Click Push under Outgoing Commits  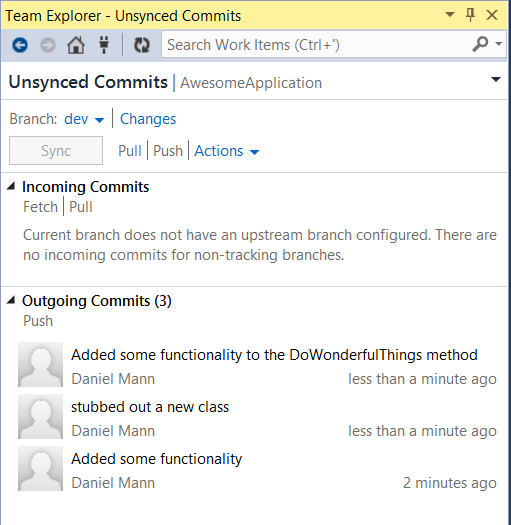pyautogui.click(x=38, y=321)
